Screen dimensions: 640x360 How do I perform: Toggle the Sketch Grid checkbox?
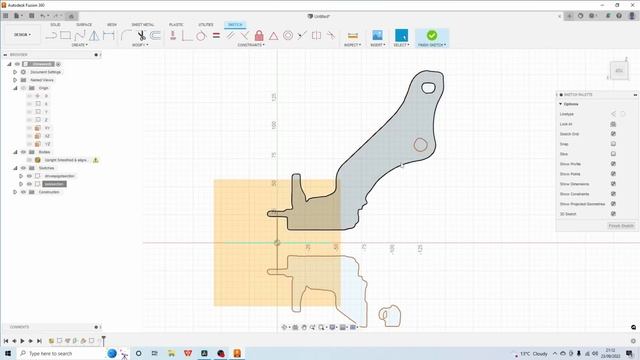click(613, 134)
